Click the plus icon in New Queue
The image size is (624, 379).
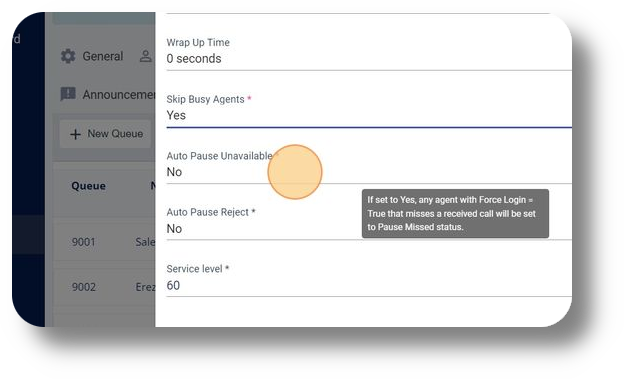click(75, 134)
